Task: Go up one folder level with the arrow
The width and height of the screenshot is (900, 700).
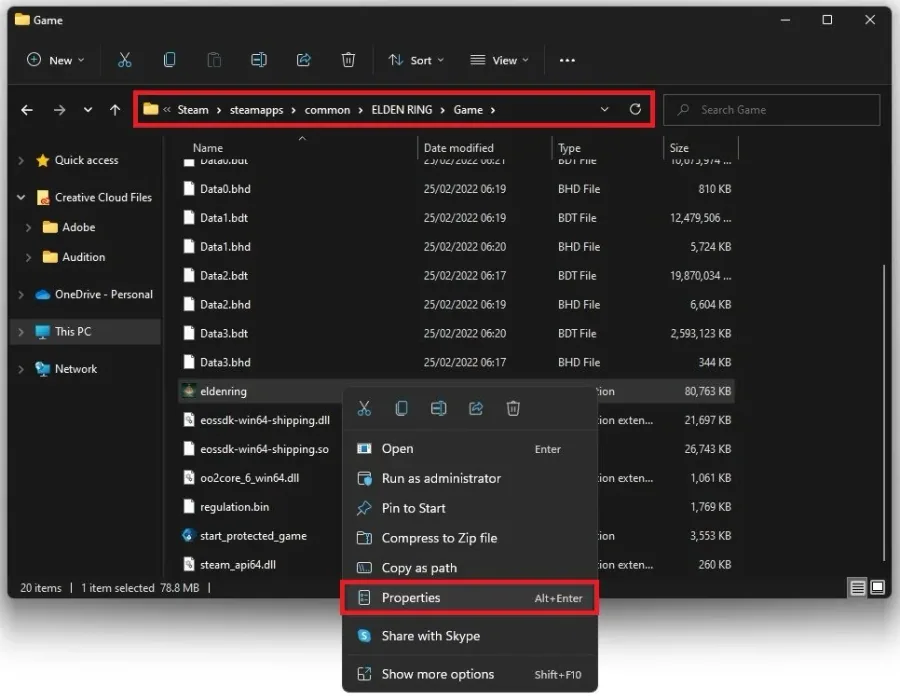Action: [x=115, y=109]
